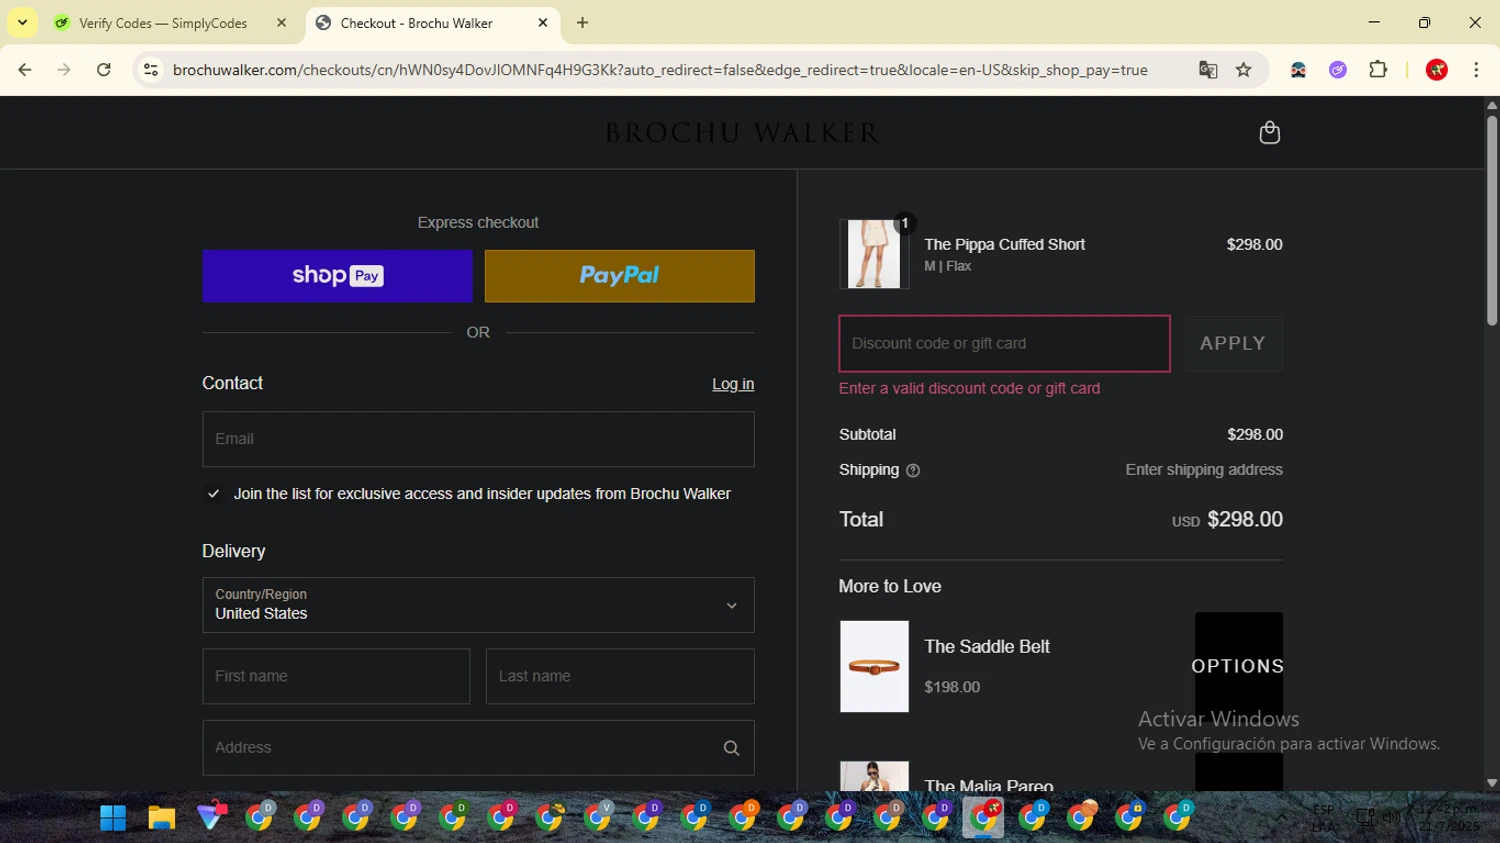Click The Saddle Belt product thumbnail
This screenshot has width=1500, height=843.
click(874, 666)
